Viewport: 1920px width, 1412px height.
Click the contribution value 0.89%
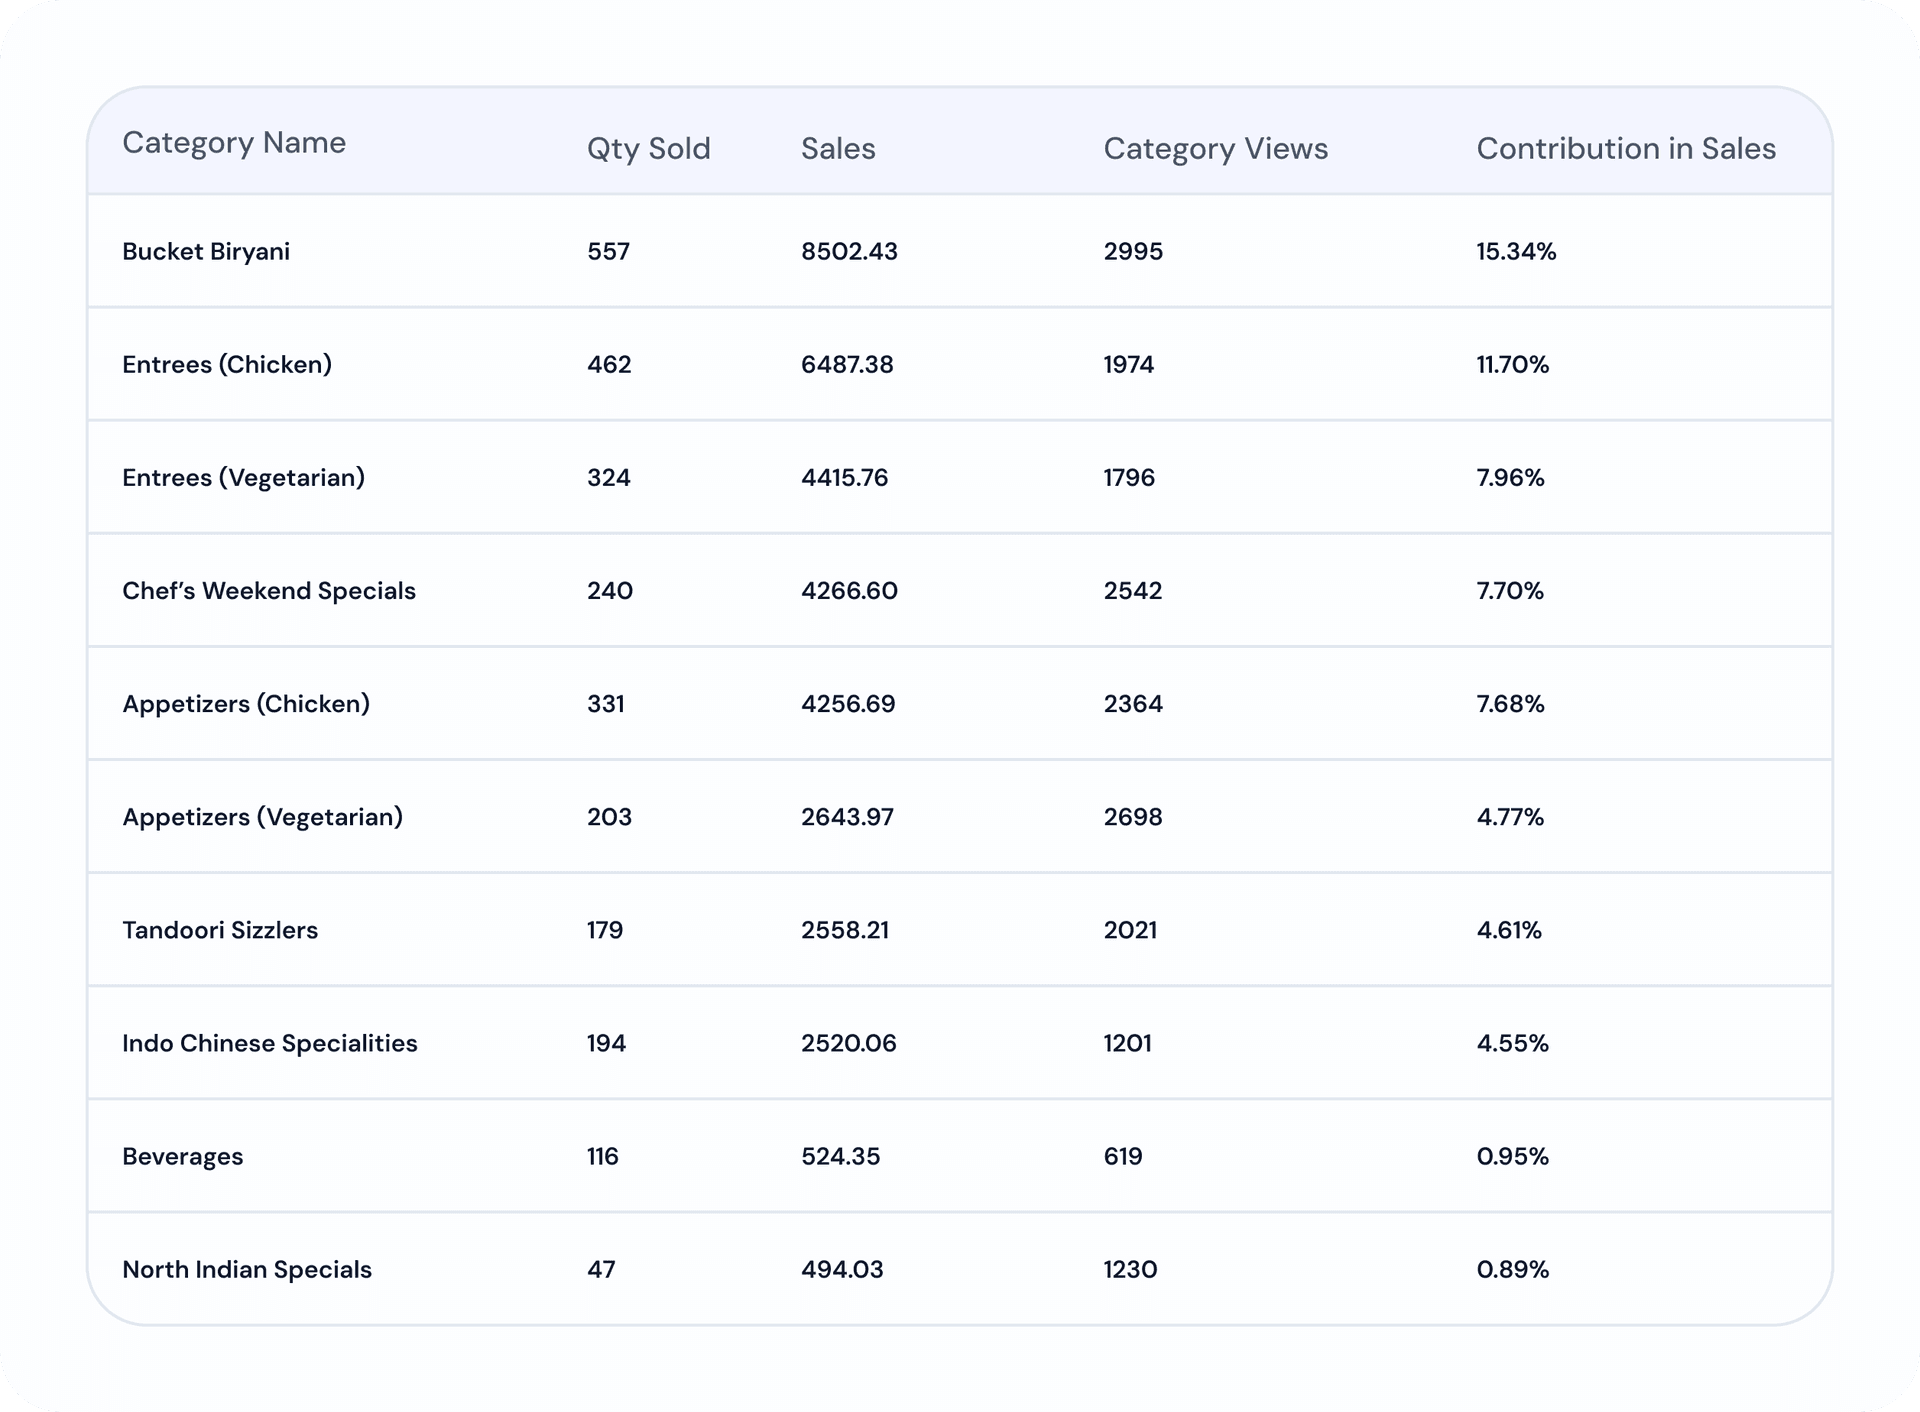tap(1513, 1269)
